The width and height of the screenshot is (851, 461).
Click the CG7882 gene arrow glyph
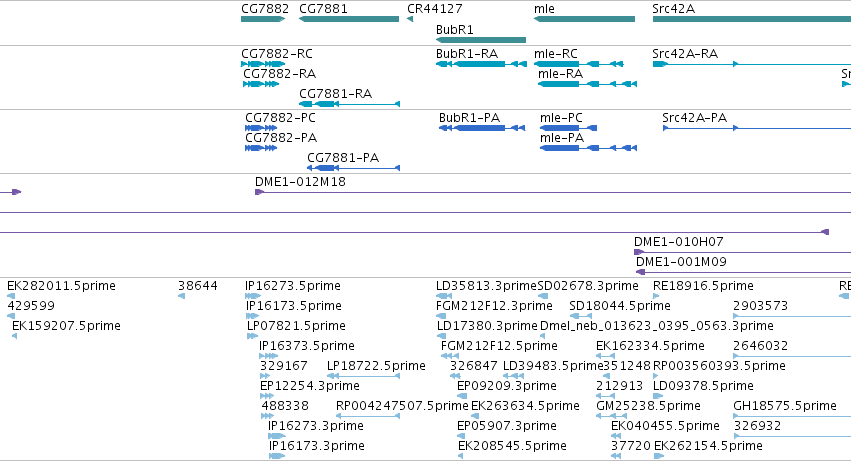pos(263,19)
